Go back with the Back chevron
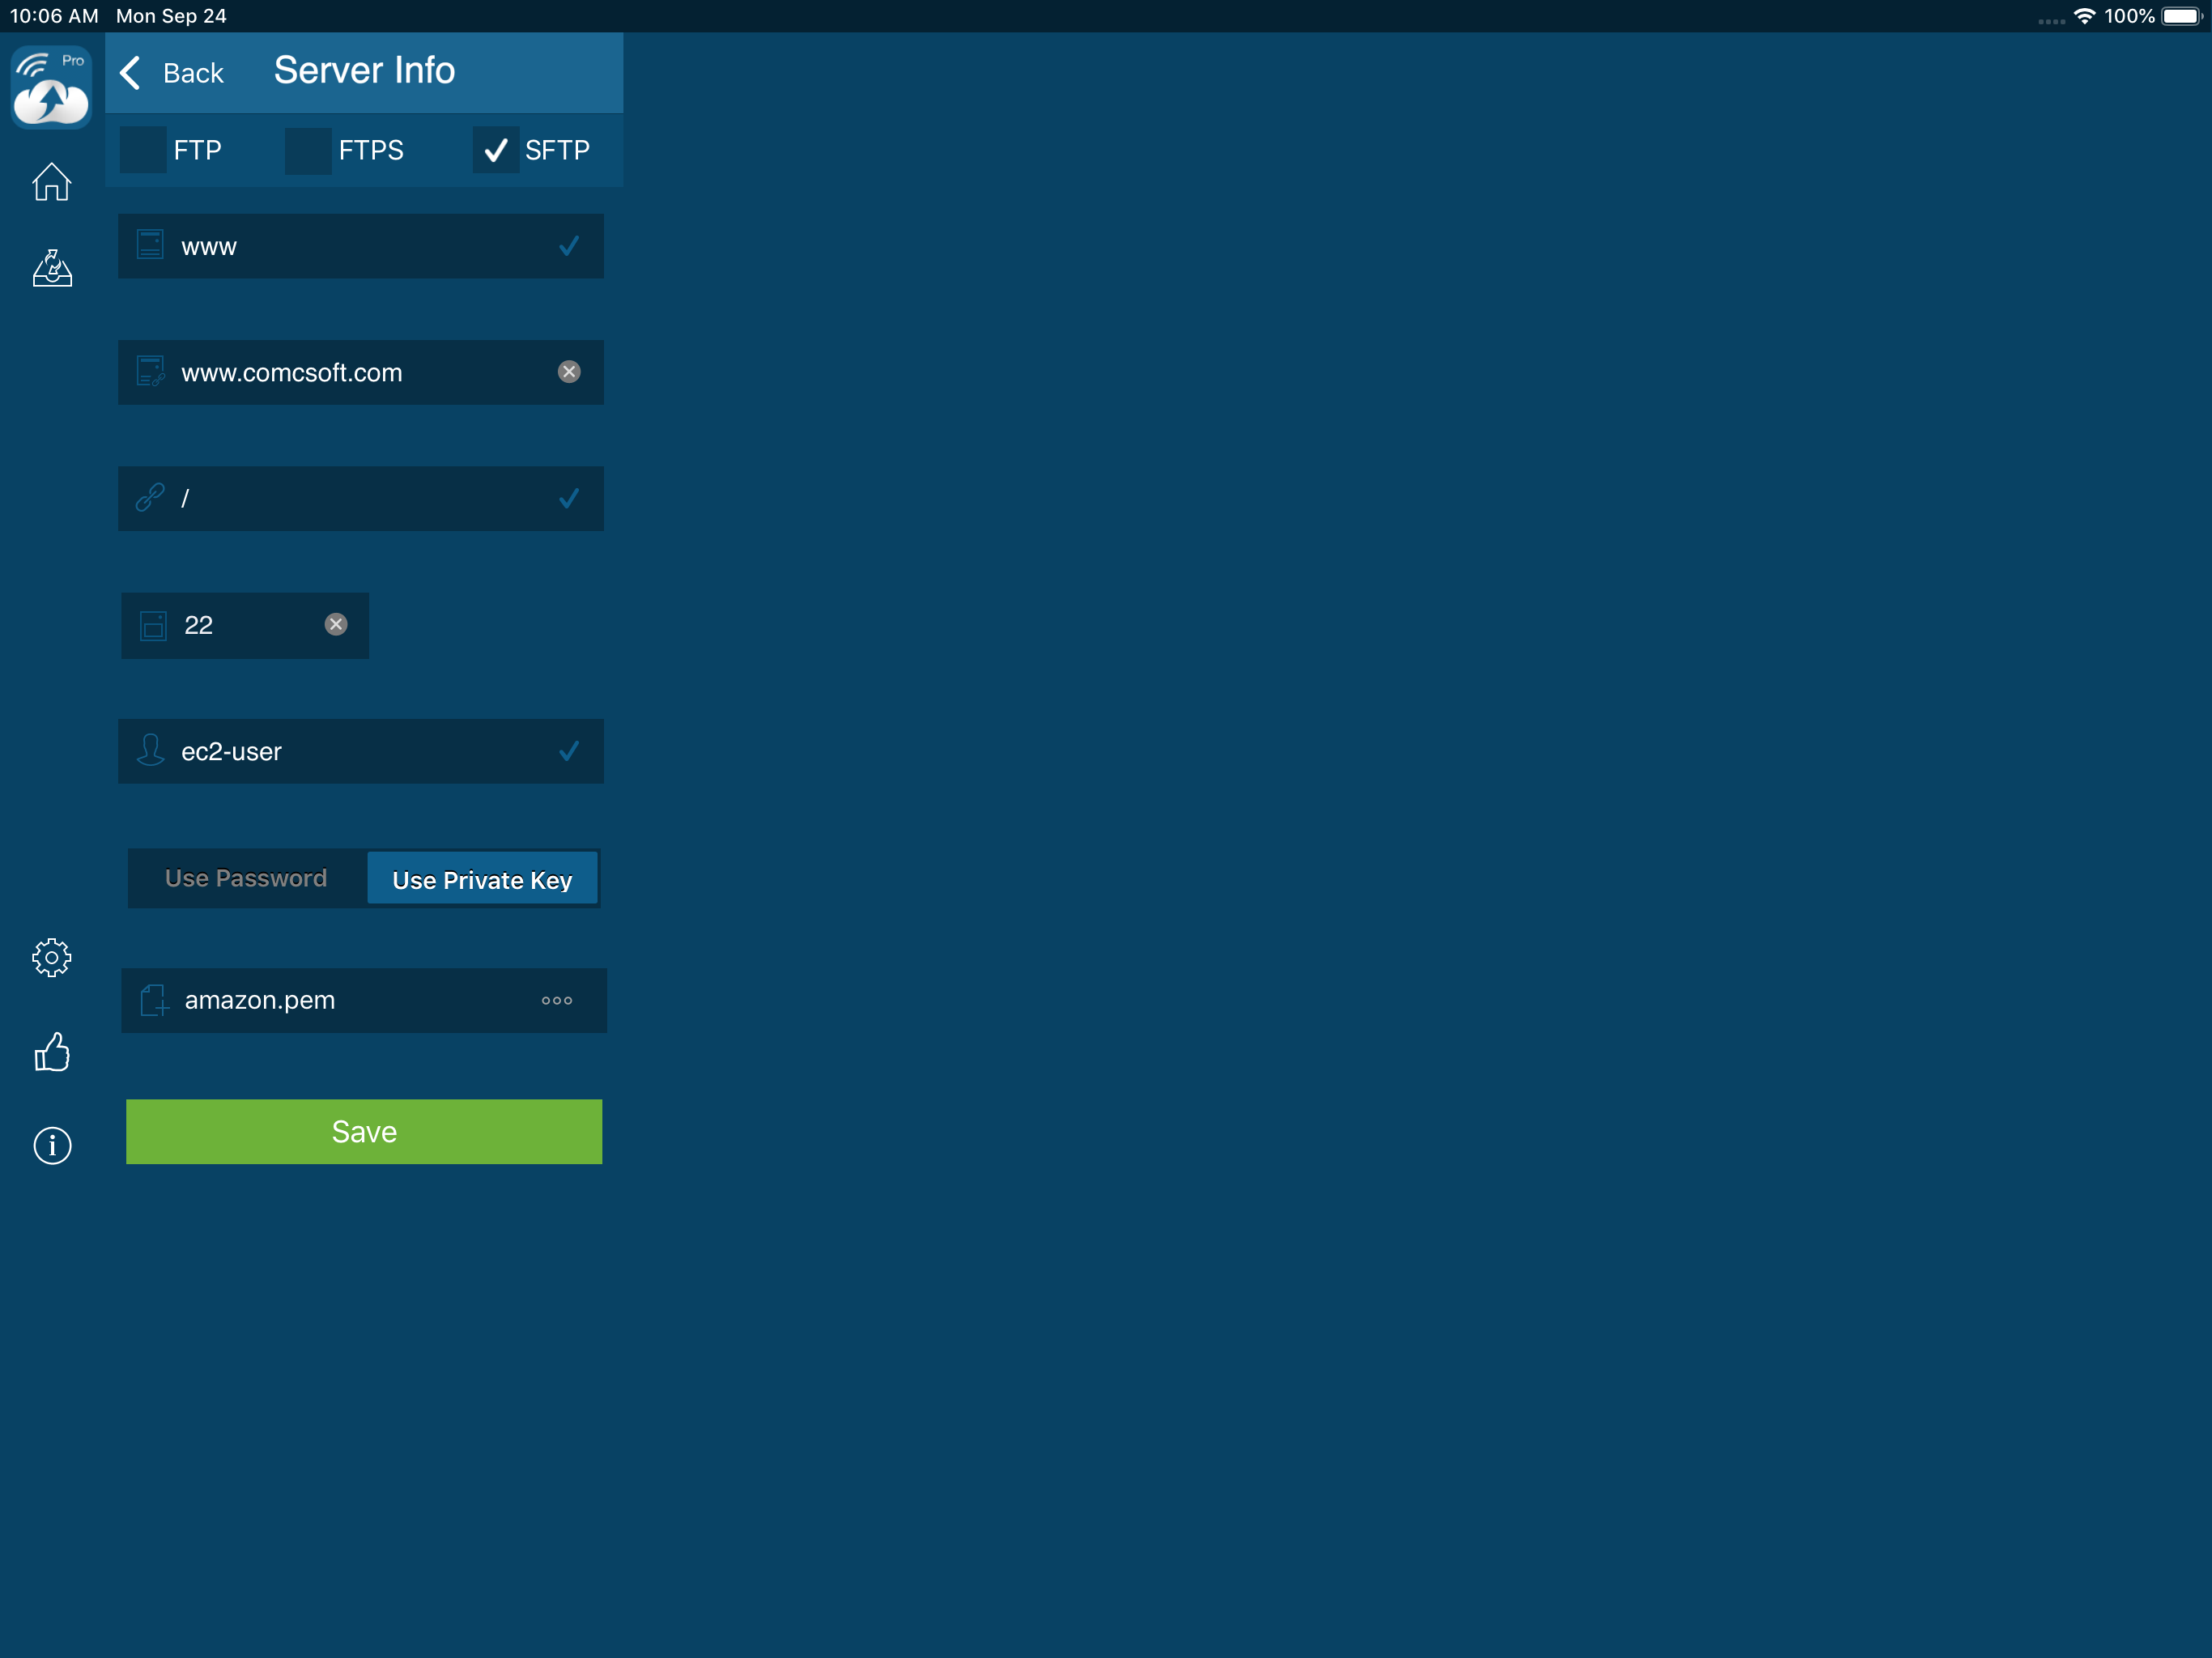 [131, 72]
